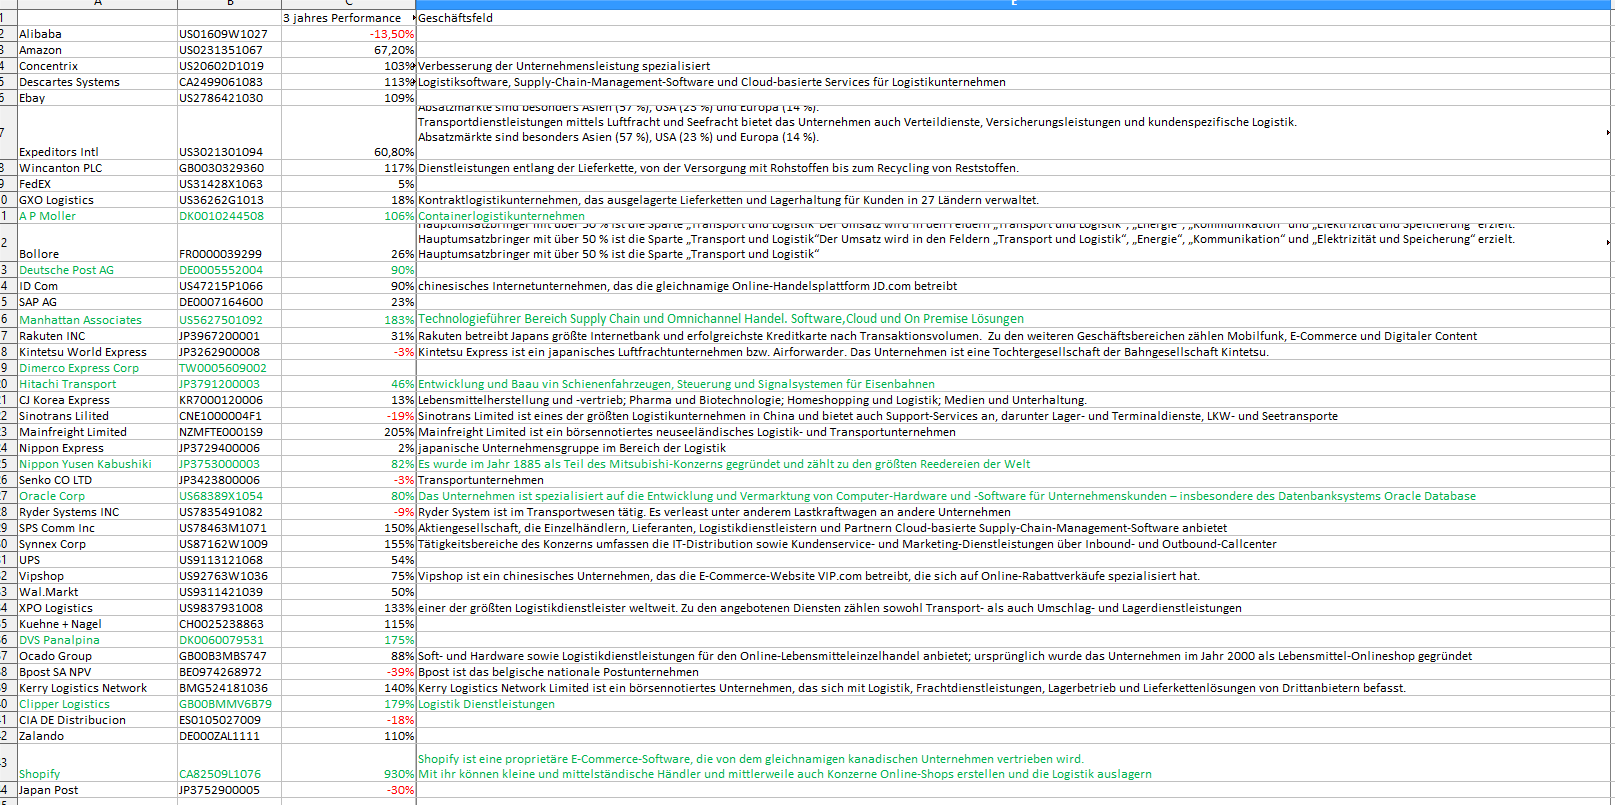Click the Kerry Logistics Network name cell
Screen dimensions: 1615x805
[x=97, y=688]
